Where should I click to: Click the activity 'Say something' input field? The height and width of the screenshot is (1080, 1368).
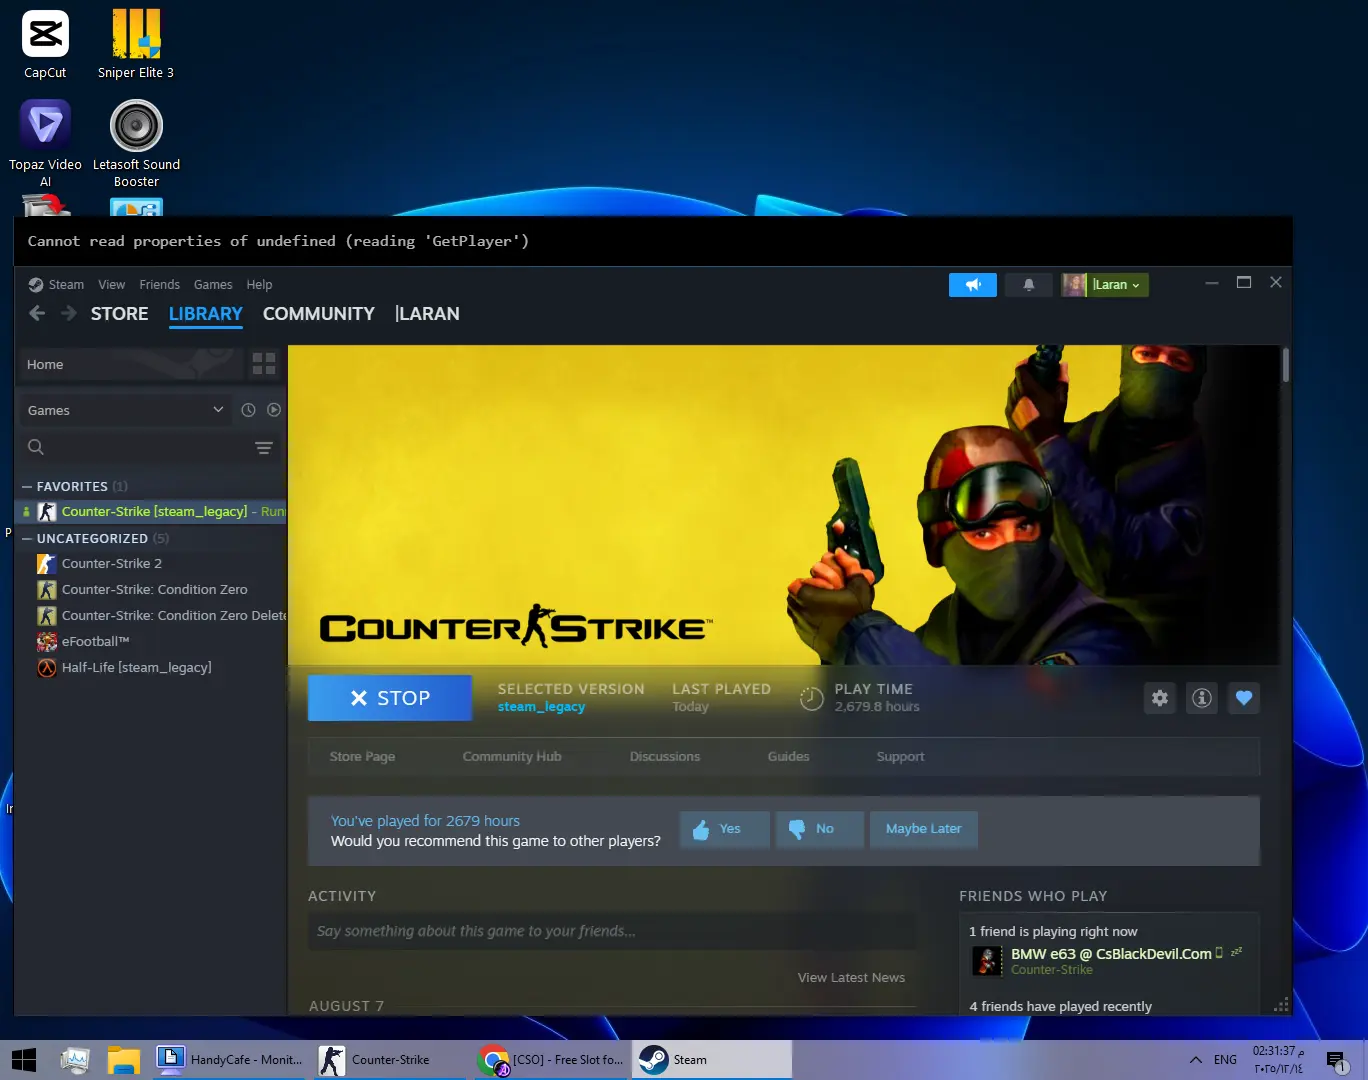[x=612, y=931]
